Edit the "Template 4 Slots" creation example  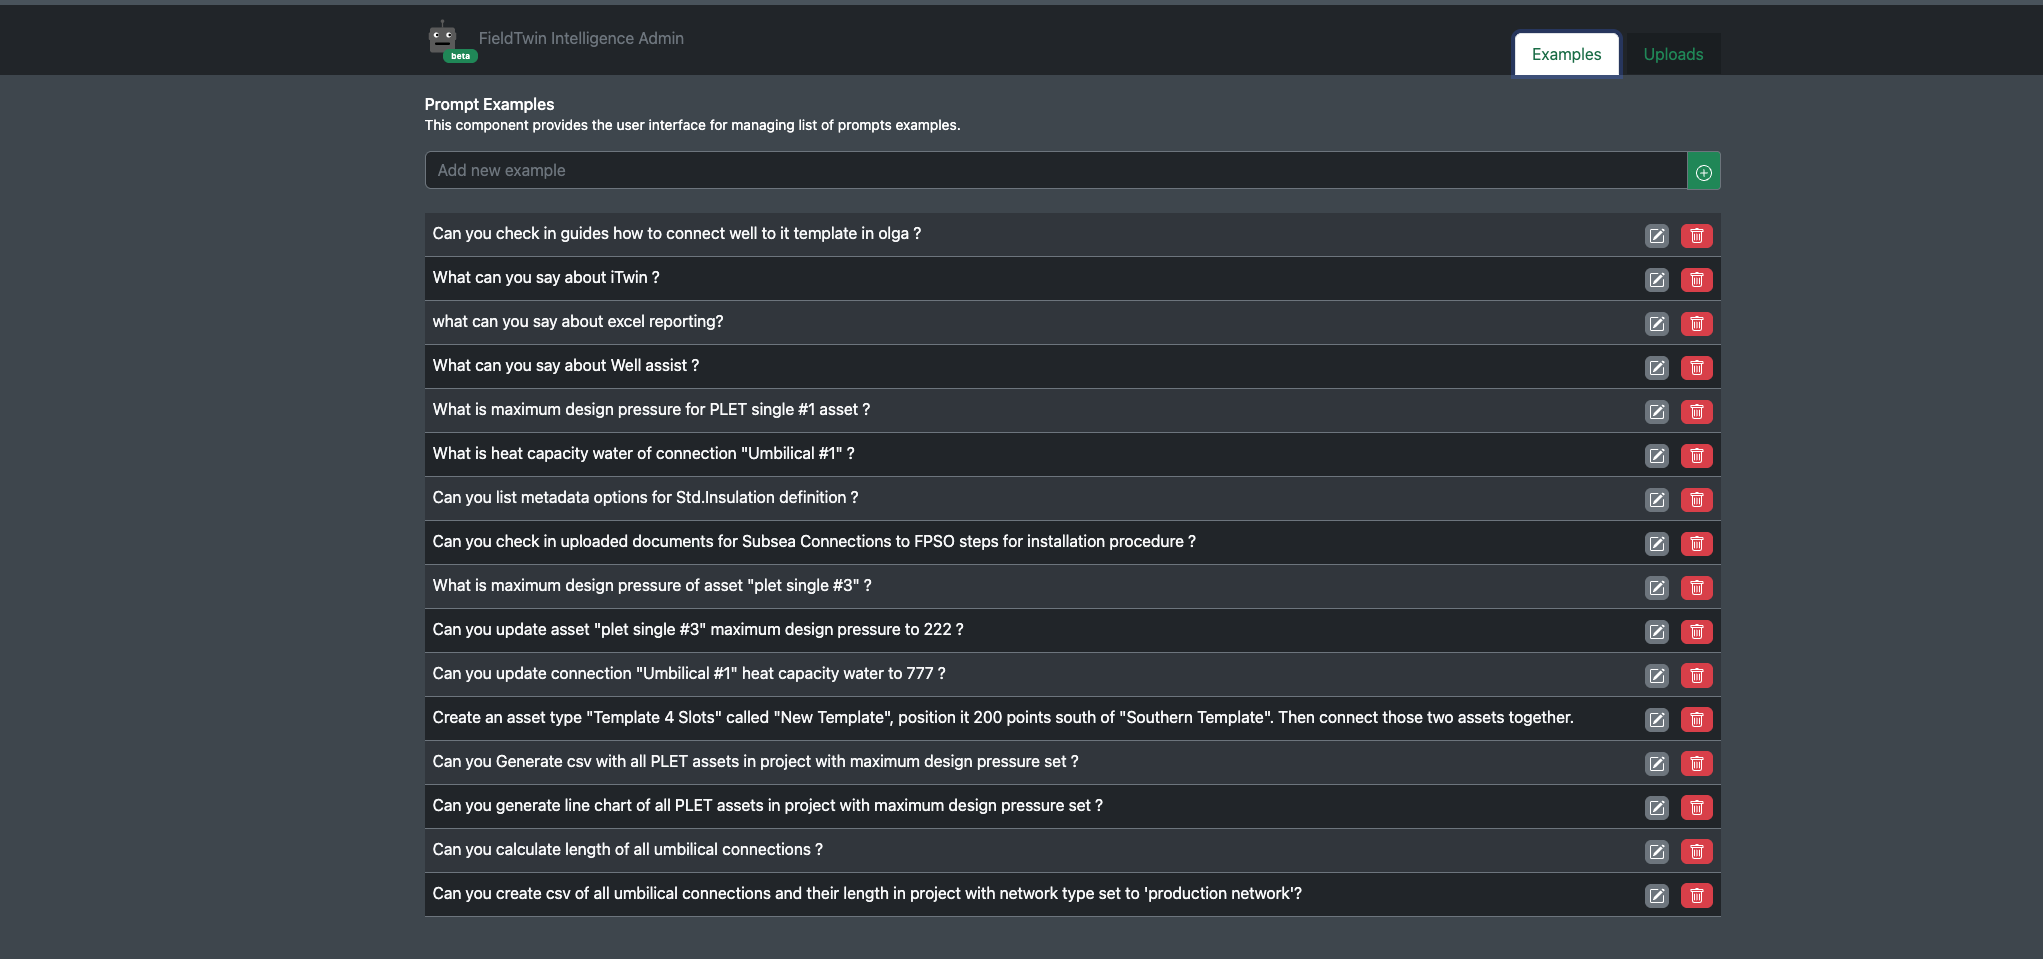tap(1656, 720)
